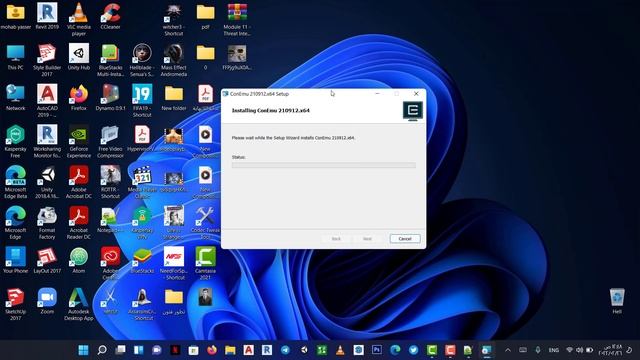Screen dimensions: 640x360
Task: Close the ConEmu Setup window
Action: point(416,93)
